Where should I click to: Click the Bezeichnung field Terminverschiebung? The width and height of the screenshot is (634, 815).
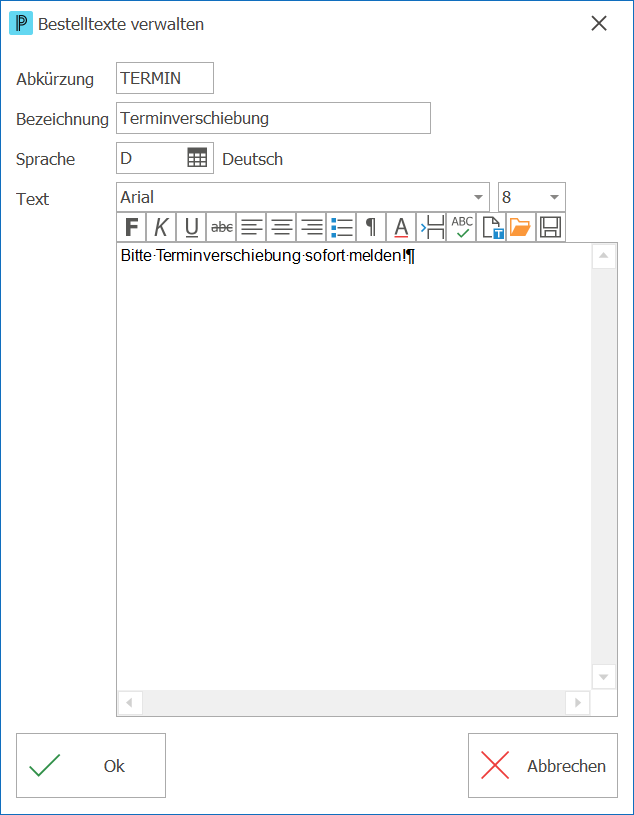(273, 118)
